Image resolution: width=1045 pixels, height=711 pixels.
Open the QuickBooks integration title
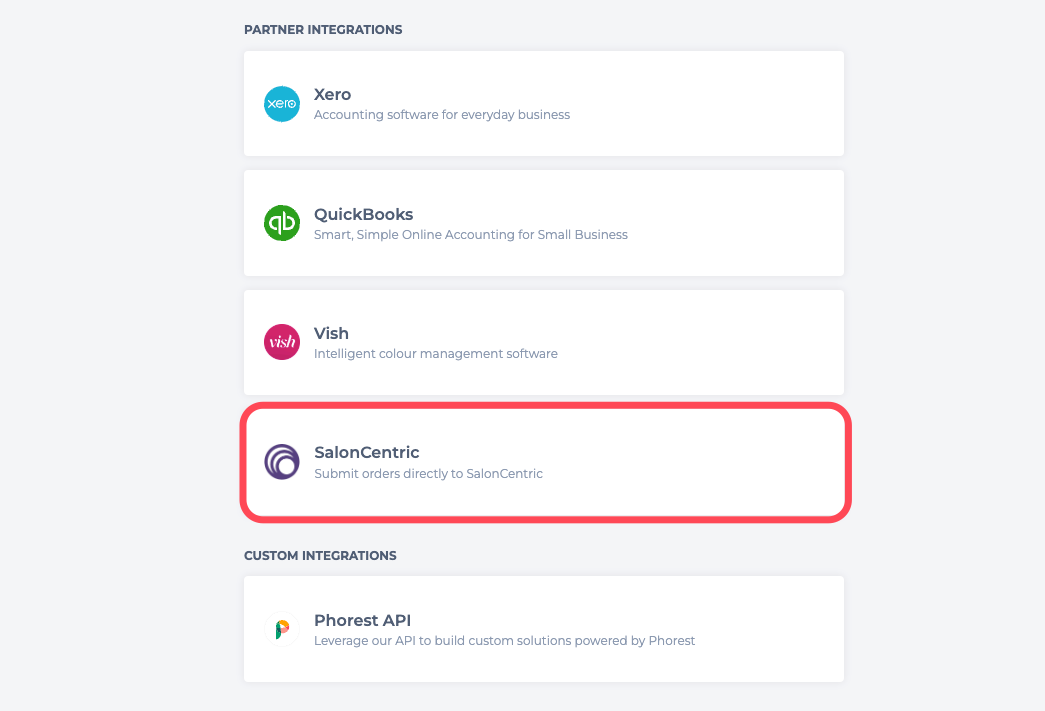tap(363, 215)
